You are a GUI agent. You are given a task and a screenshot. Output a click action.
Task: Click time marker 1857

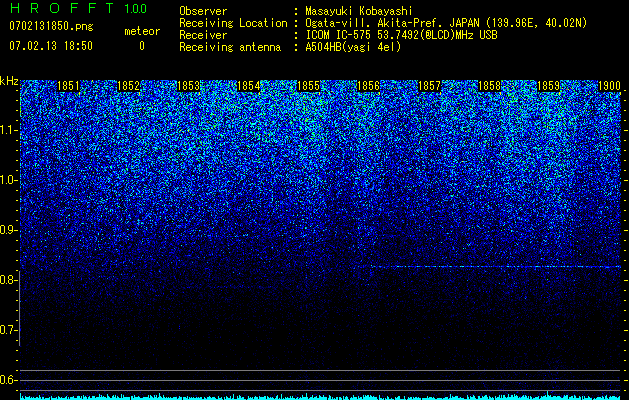pos(429,86)
